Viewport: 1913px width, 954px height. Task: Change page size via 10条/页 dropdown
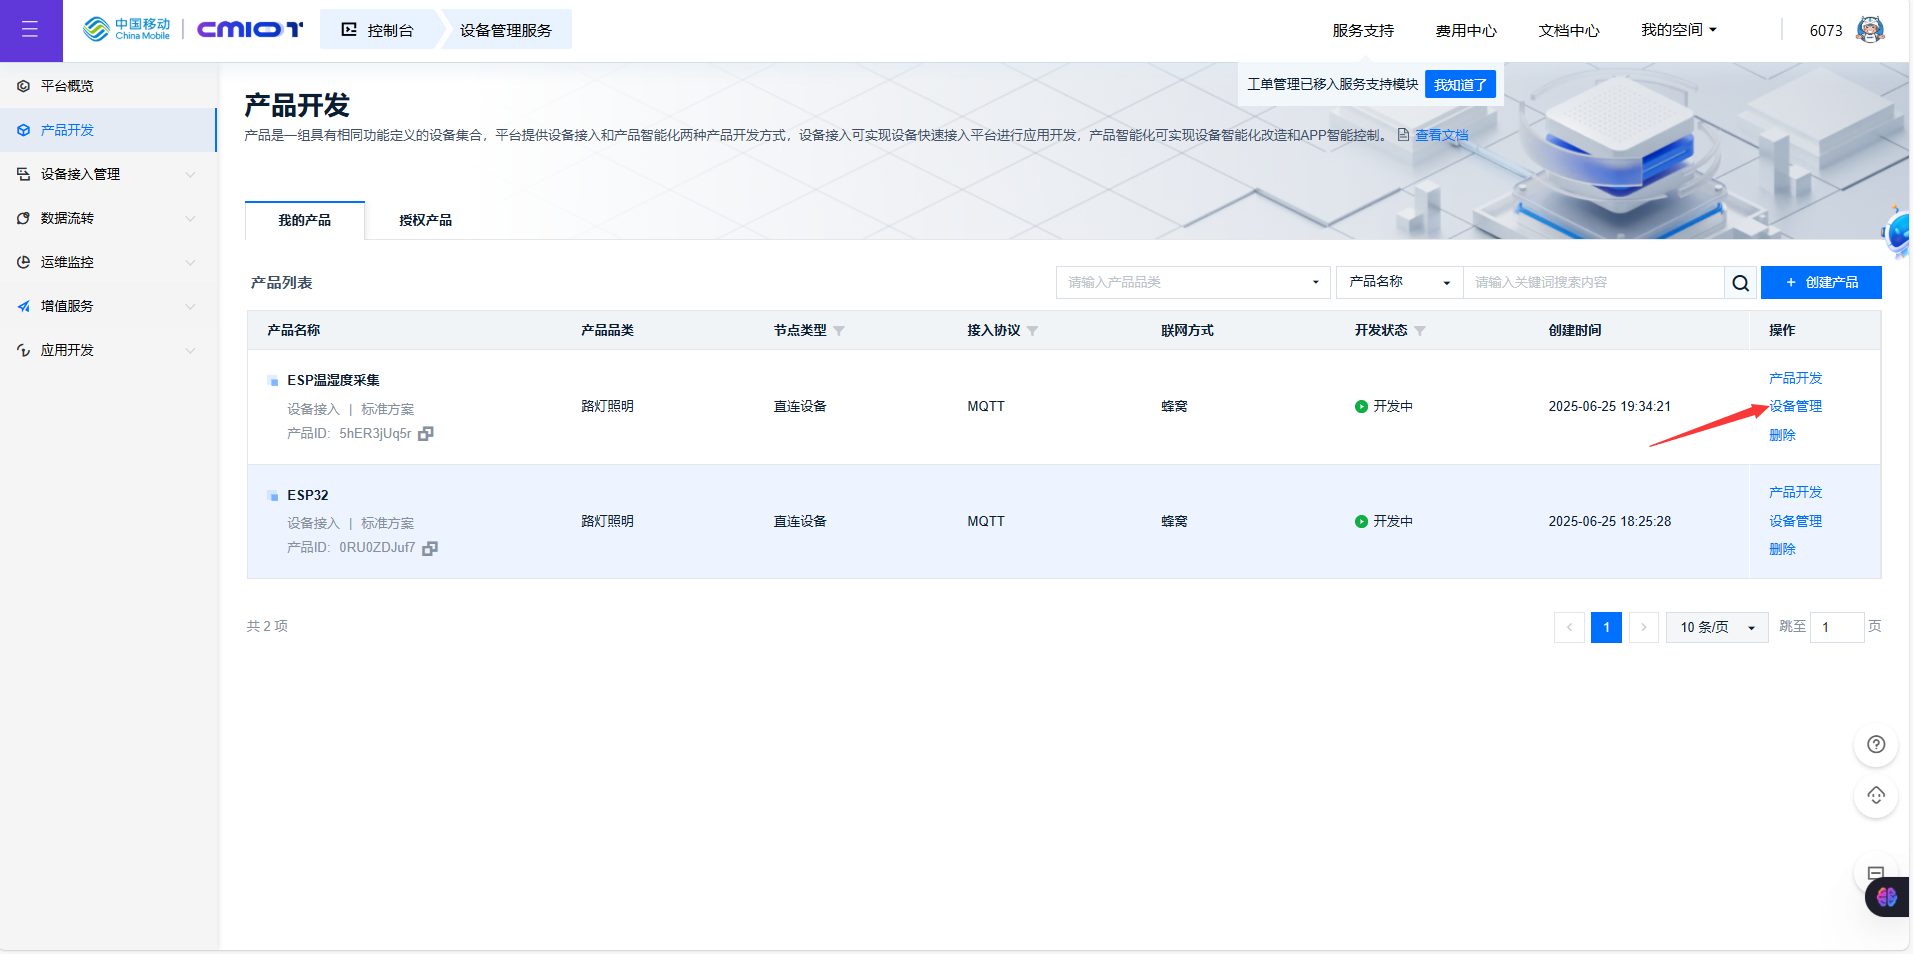click(x=1715, y=627)
